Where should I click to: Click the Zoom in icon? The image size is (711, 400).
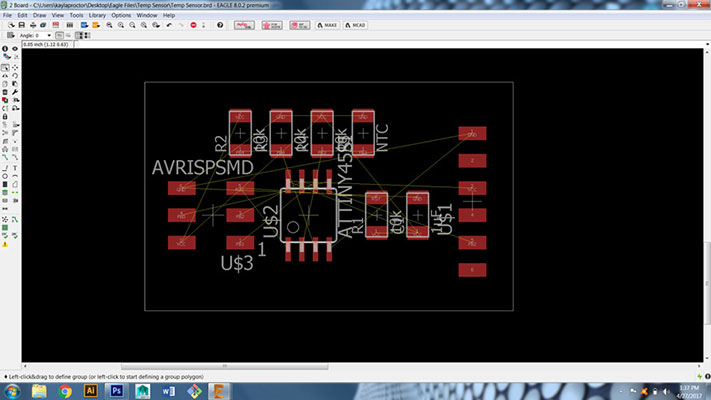click(121, 25)
